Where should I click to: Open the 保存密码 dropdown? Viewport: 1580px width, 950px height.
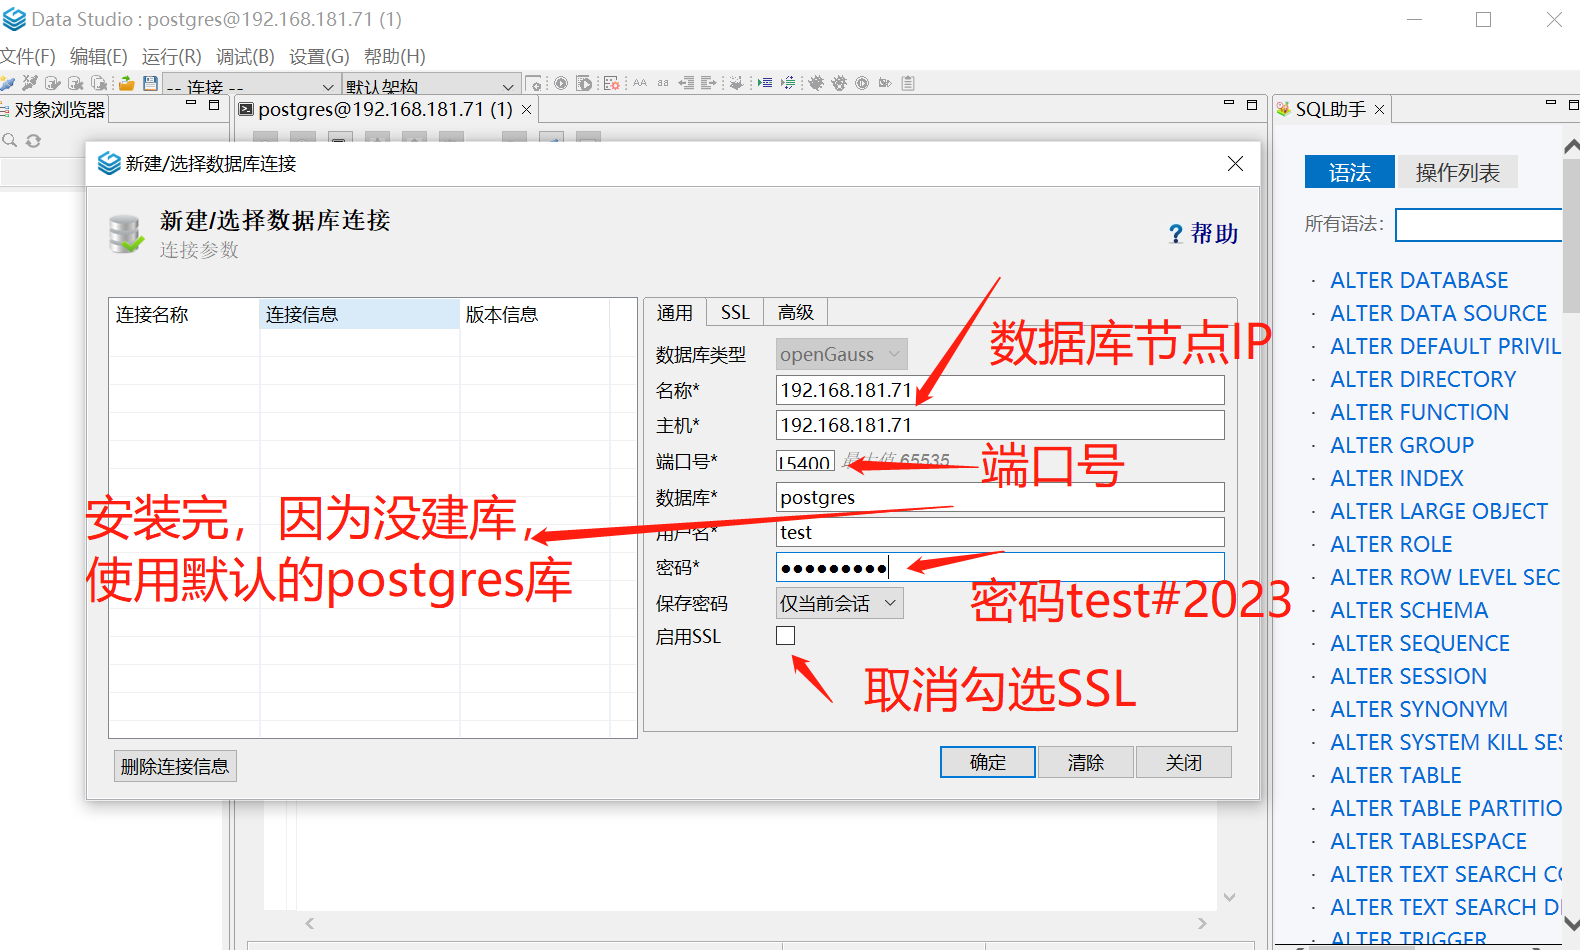(x=840, y=603)
